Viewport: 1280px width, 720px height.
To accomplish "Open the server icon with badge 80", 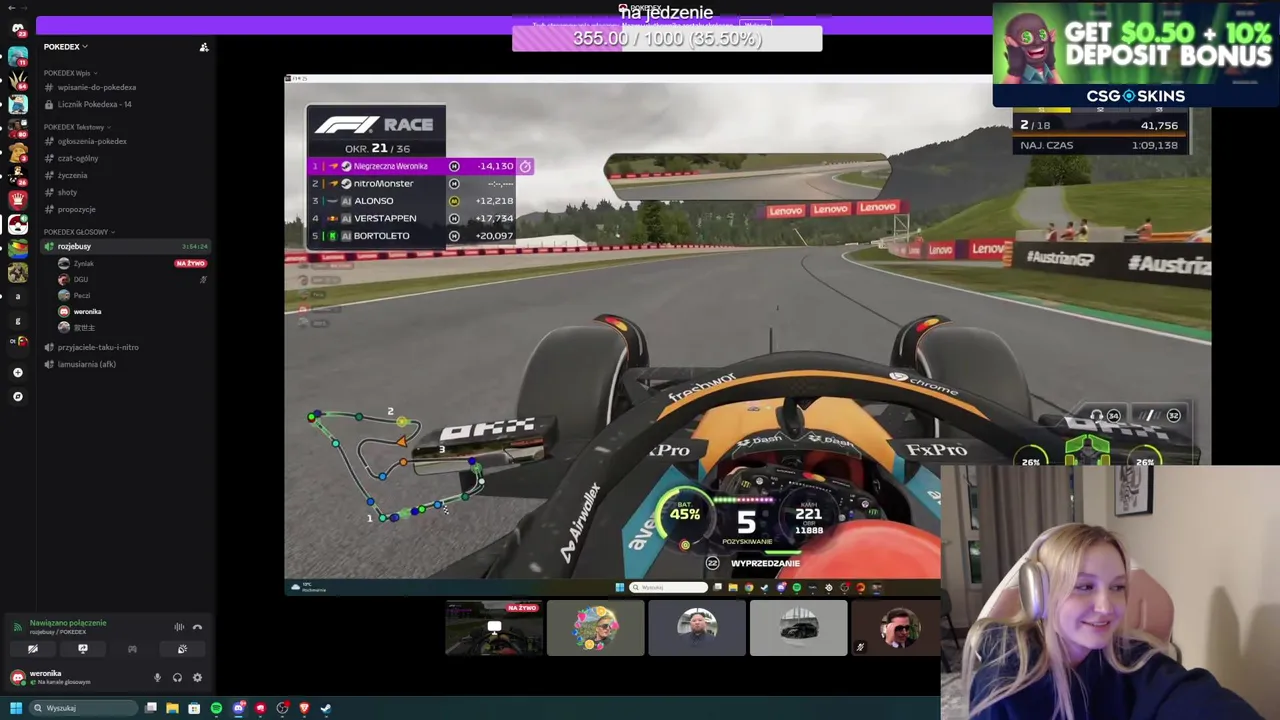I will 18,128.
